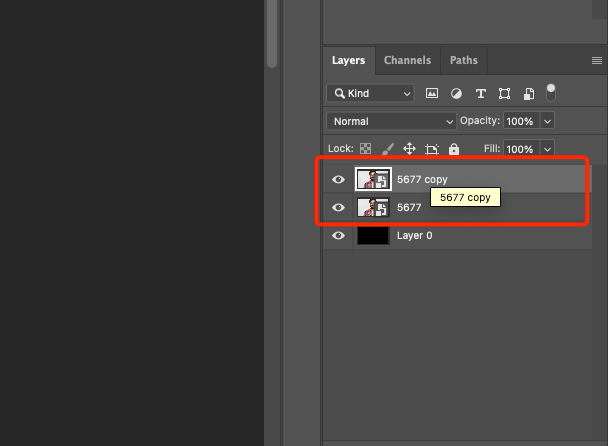Open the Kind filter dropdown
Screen dimensions: 608x446
pos(371,93)
